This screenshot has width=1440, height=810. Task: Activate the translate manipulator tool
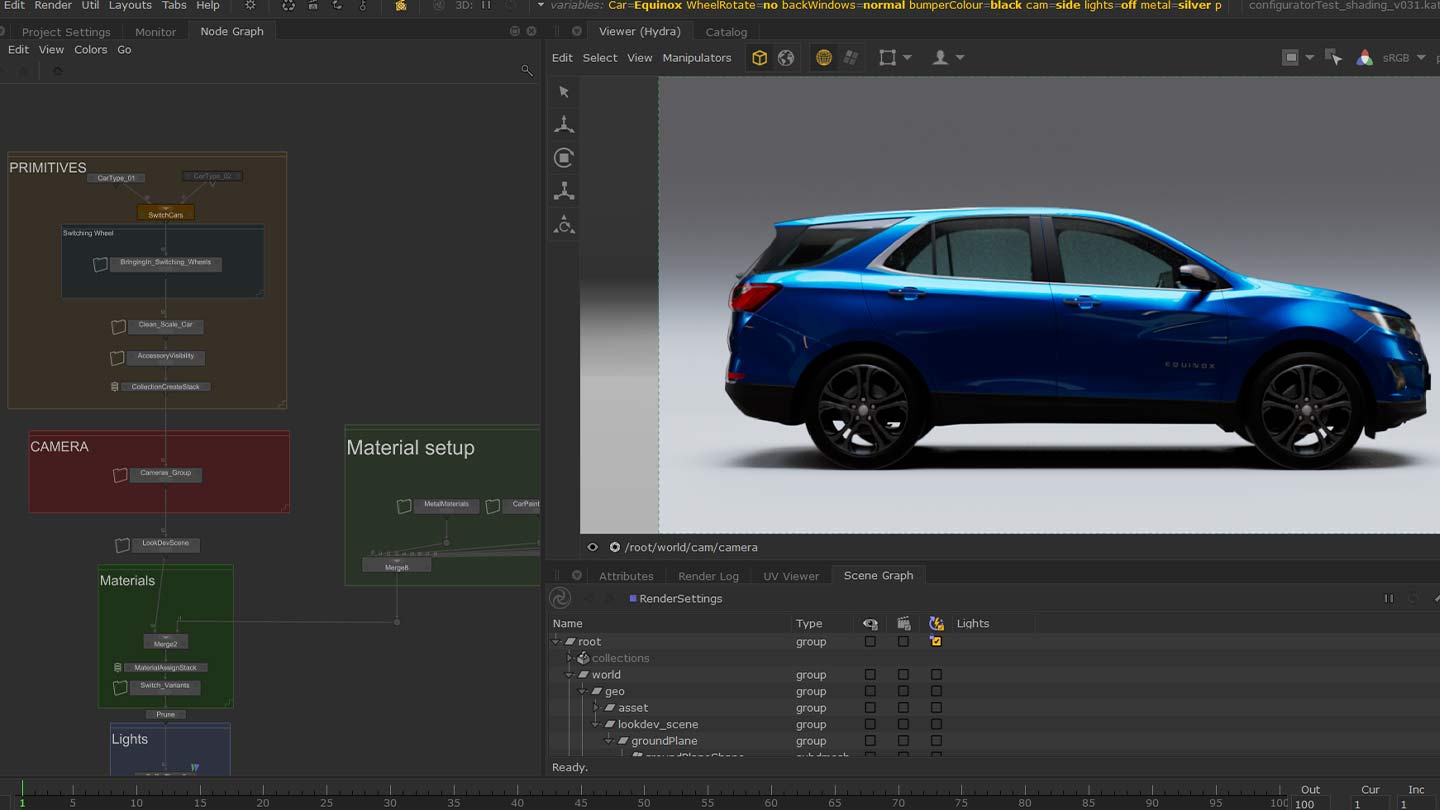point(564,125)
